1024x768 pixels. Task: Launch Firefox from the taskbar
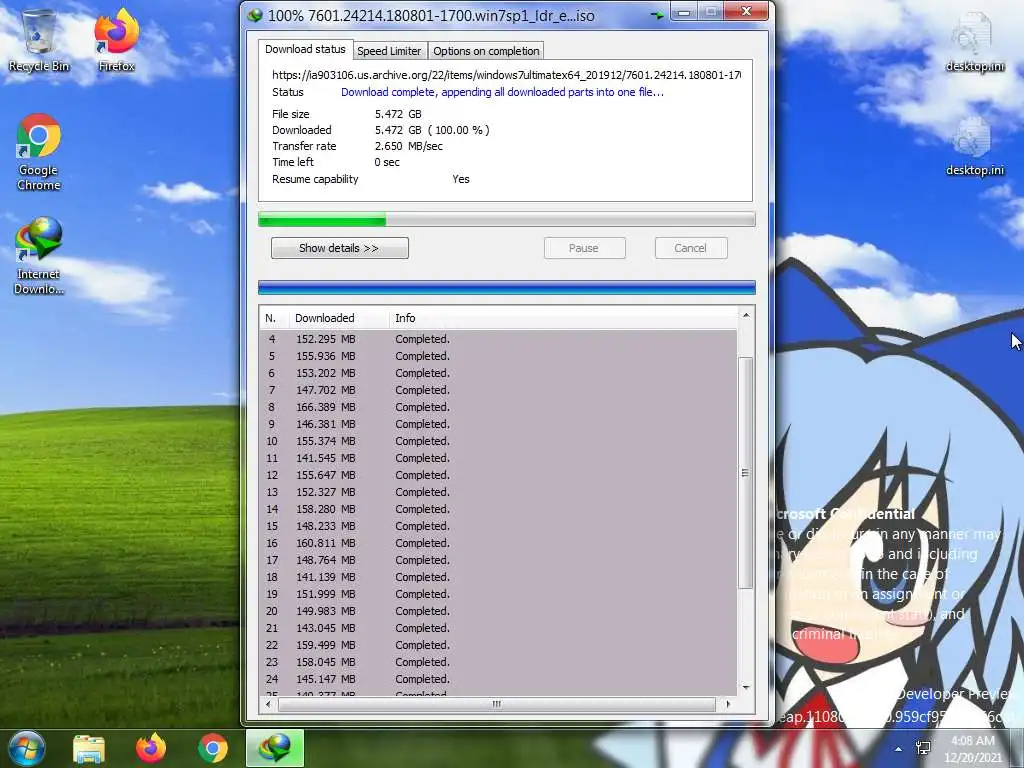(x=151, y=749)
